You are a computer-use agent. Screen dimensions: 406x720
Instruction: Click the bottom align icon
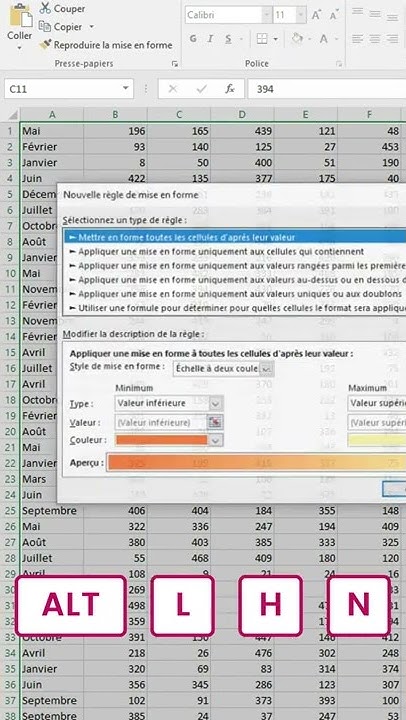392,17
